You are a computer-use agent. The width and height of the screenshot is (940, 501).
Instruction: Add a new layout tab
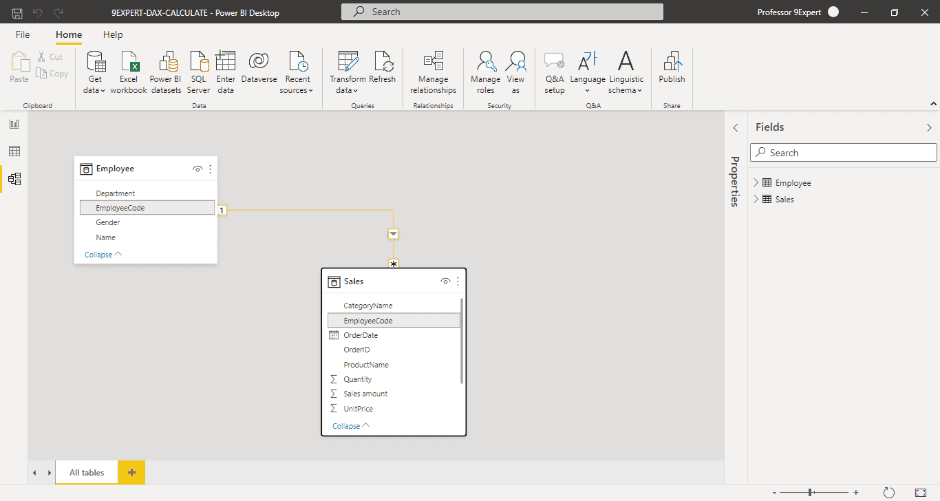coord(131,472)
